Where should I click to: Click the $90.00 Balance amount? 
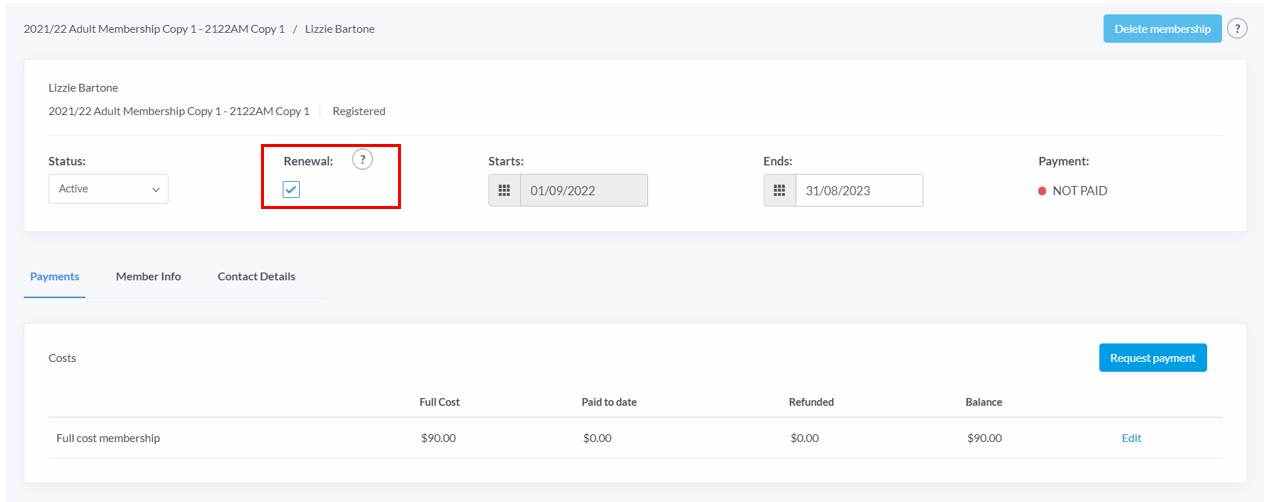pos(984,438)
